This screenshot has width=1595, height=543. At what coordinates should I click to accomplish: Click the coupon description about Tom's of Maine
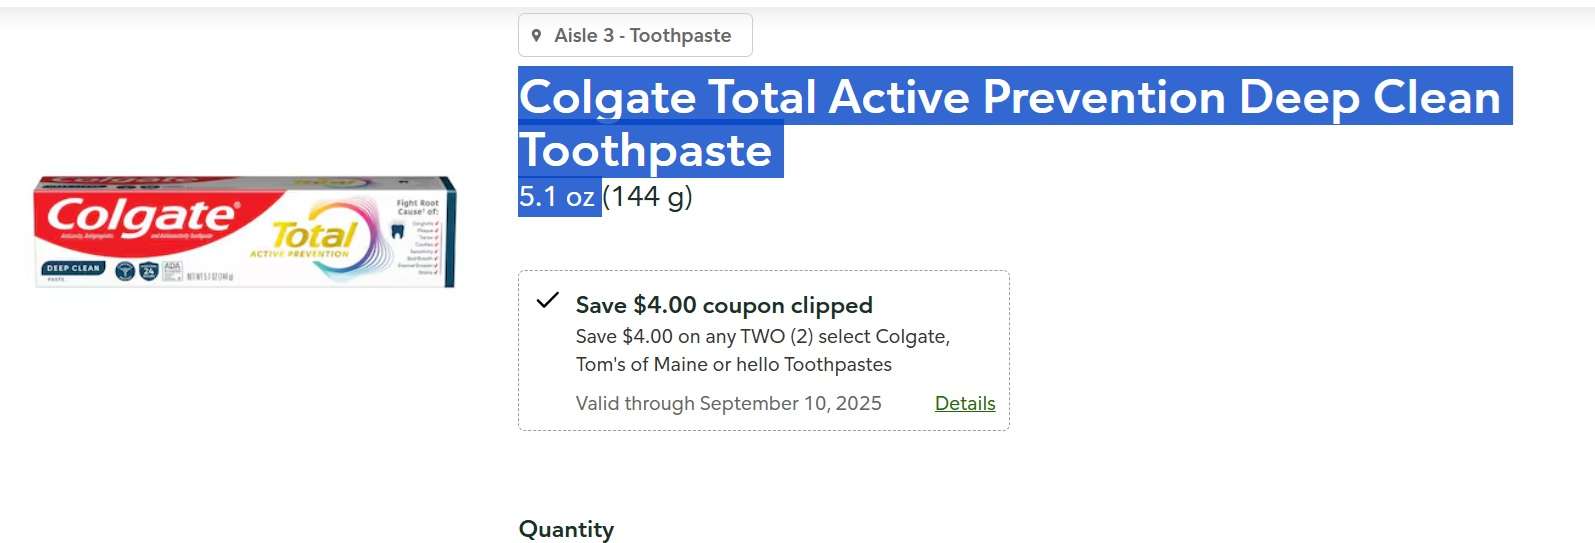tap(763, 350)
